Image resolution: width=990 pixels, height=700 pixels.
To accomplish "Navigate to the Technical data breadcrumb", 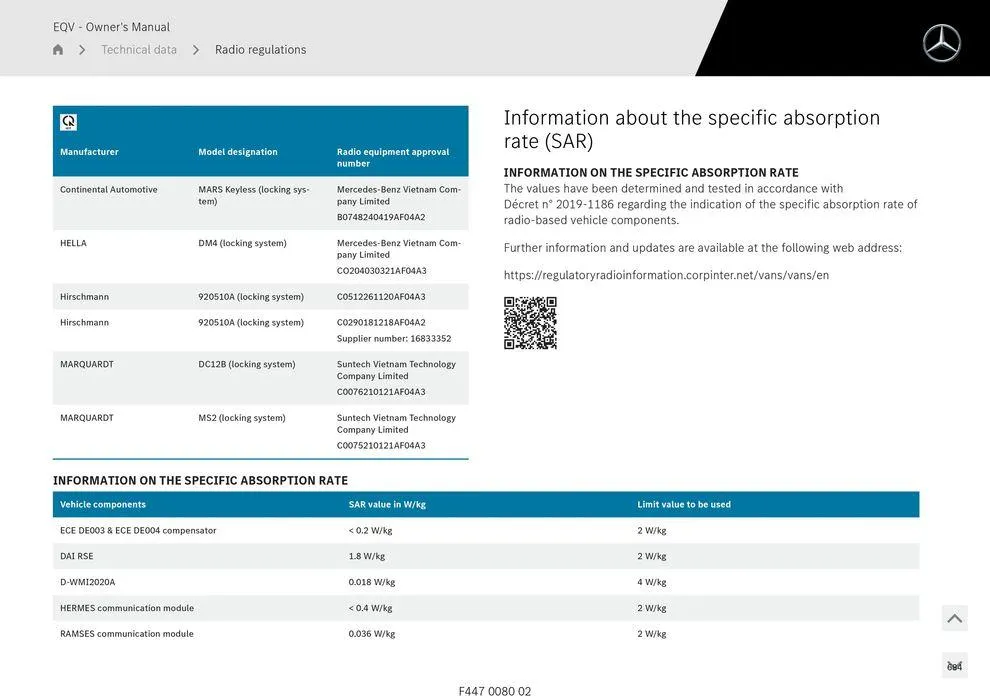I will 139,48.
